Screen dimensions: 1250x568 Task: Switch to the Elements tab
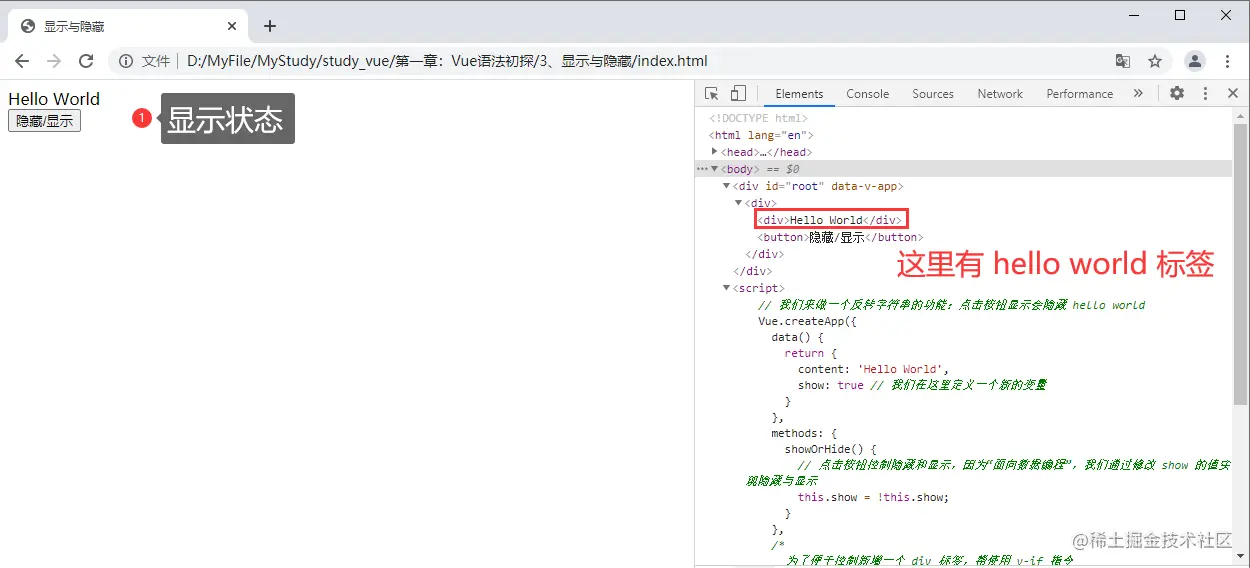pos(799,93)
